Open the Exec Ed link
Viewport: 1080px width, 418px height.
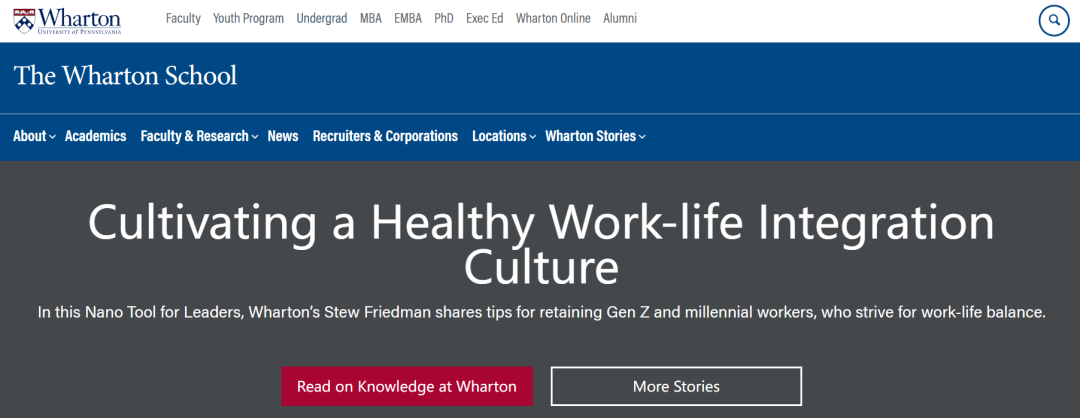point(484,19)
